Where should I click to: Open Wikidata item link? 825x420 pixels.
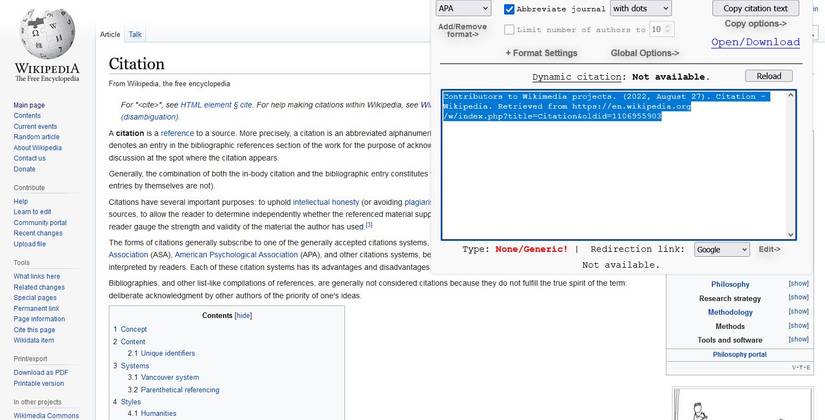tap(34, 341)
